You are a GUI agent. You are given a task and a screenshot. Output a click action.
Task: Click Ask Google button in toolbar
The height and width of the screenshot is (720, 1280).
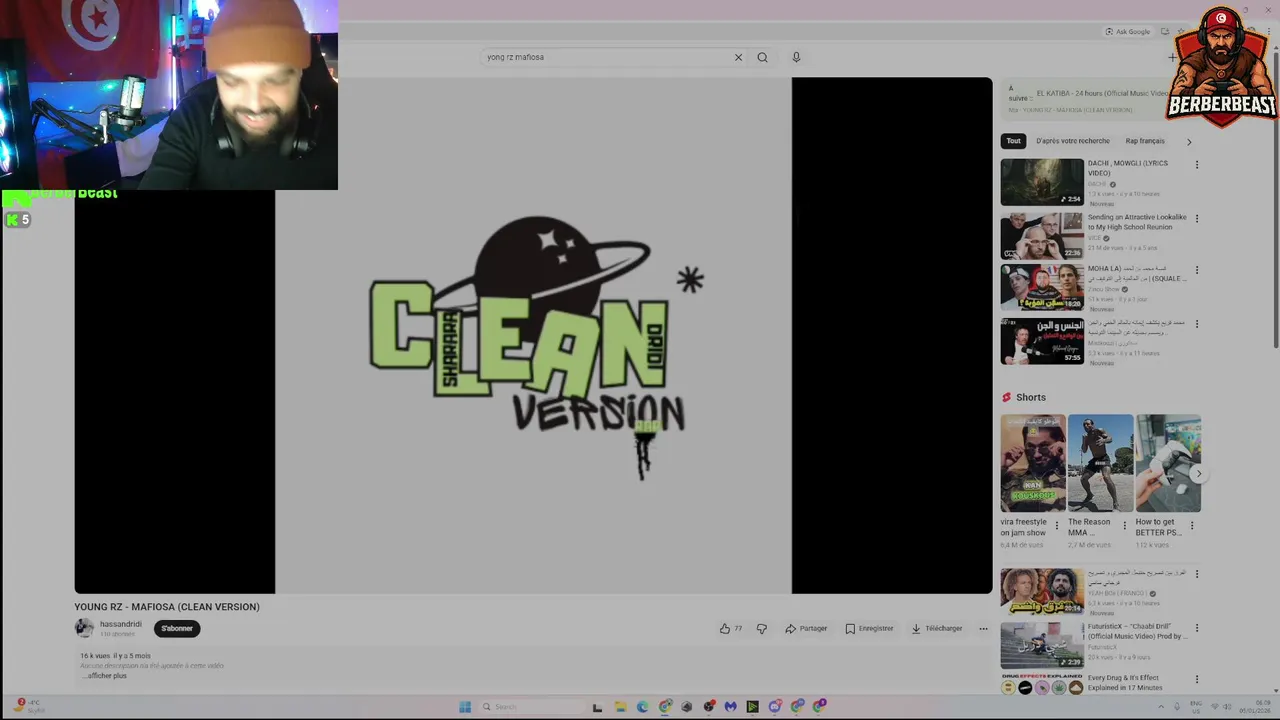pos(1128,32)
